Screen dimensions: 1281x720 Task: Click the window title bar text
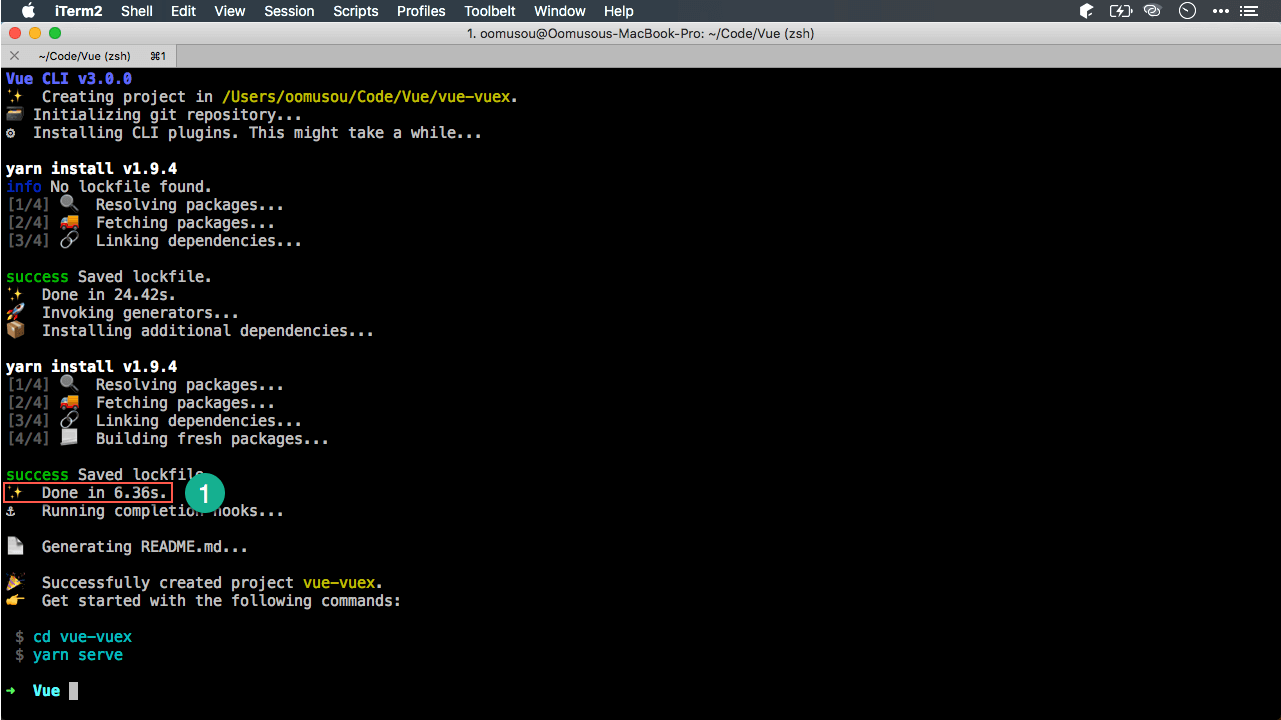pos(641,33)
